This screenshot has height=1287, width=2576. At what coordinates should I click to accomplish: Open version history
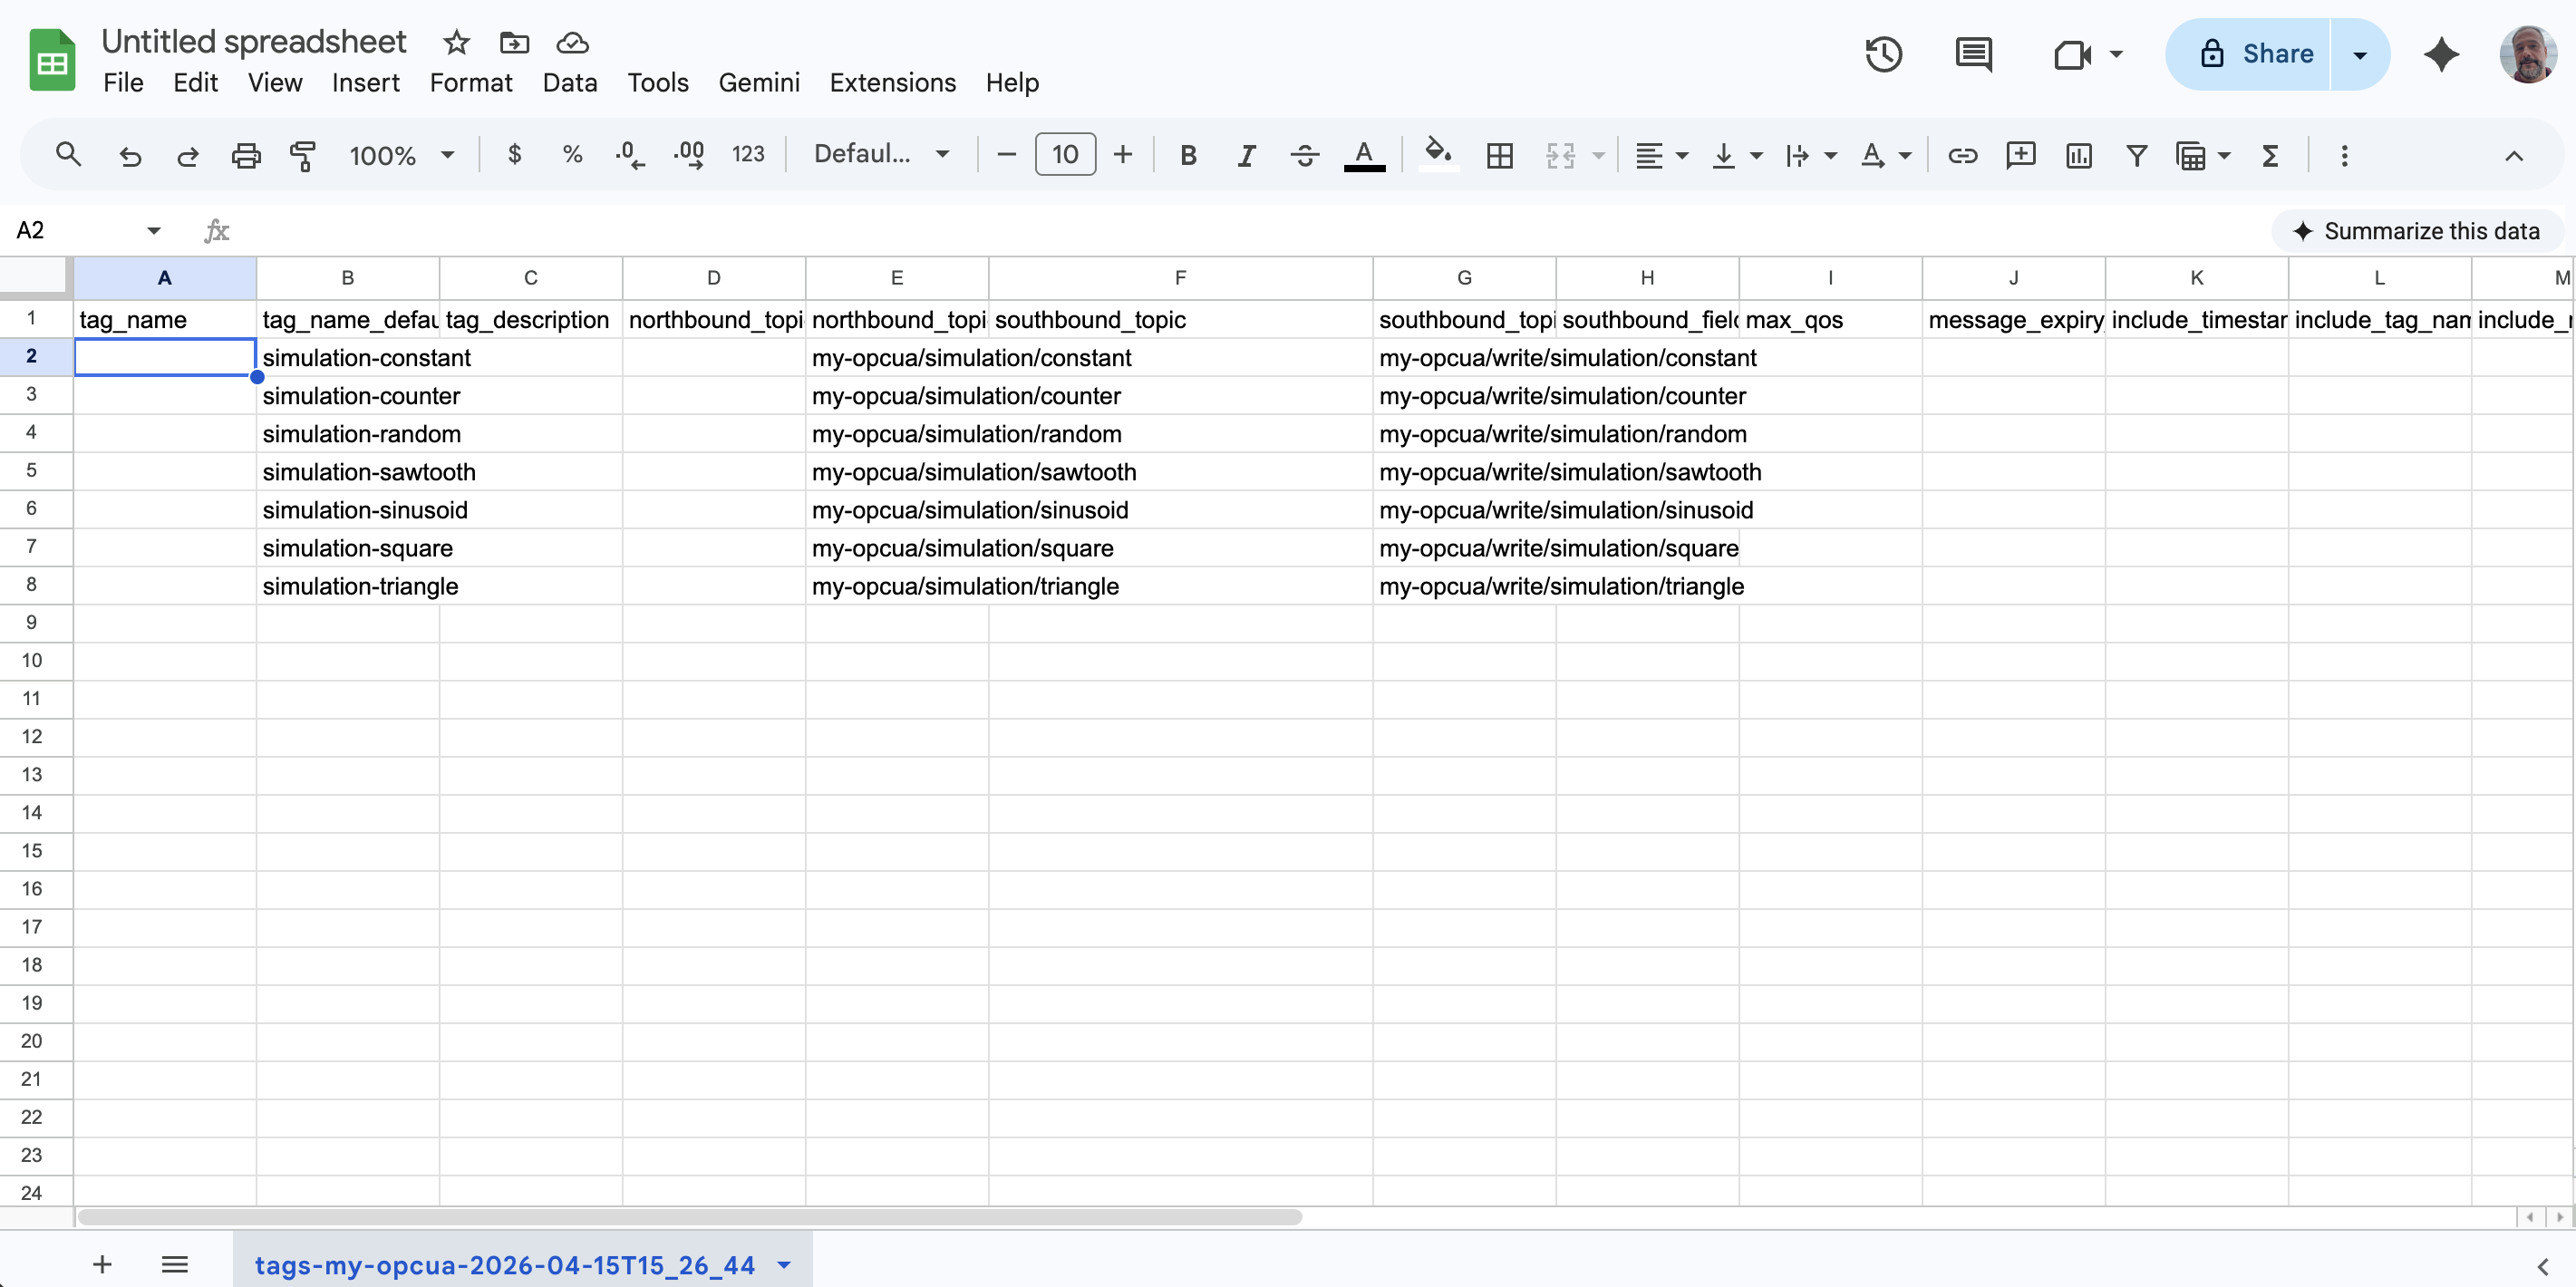(x=1884, y=55)
